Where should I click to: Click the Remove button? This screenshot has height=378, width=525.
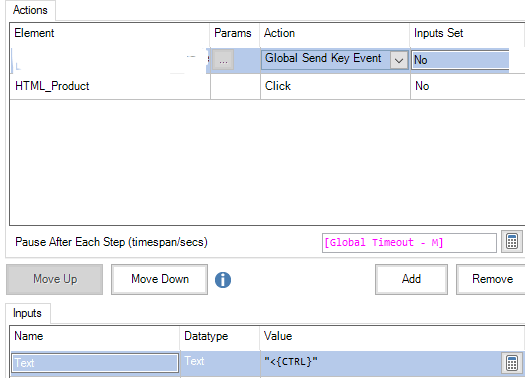492,279
